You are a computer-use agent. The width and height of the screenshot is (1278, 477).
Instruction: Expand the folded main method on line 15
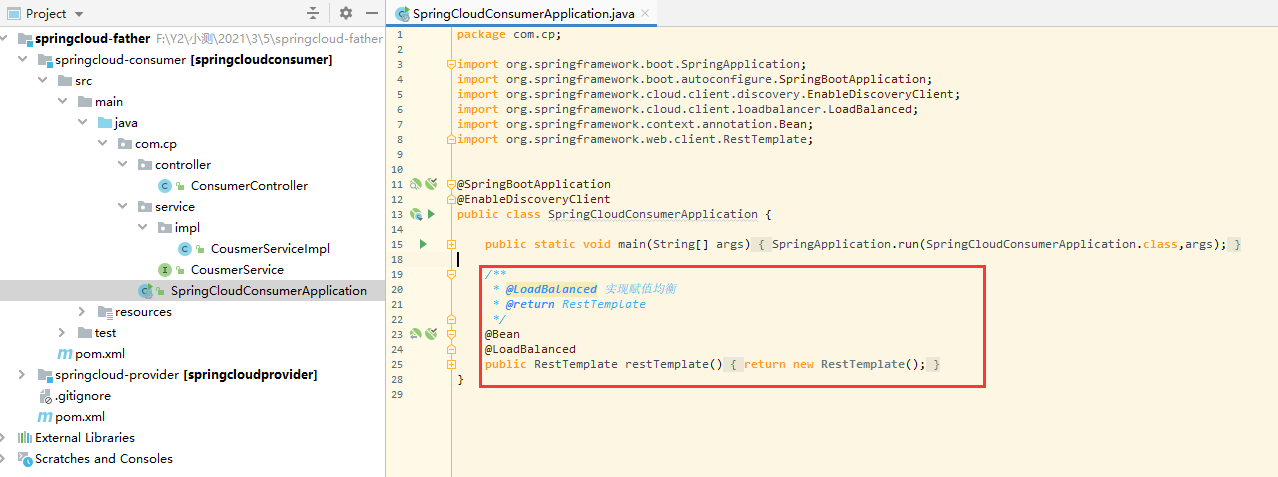[452, 244]
